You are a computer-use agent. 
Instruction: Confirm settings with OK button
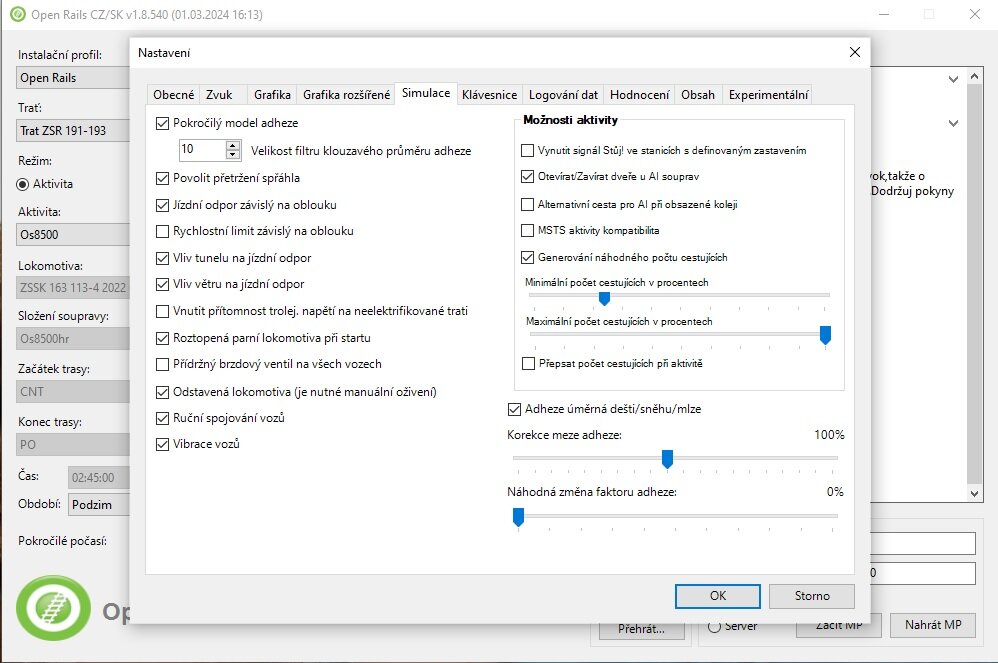point(717,596)
